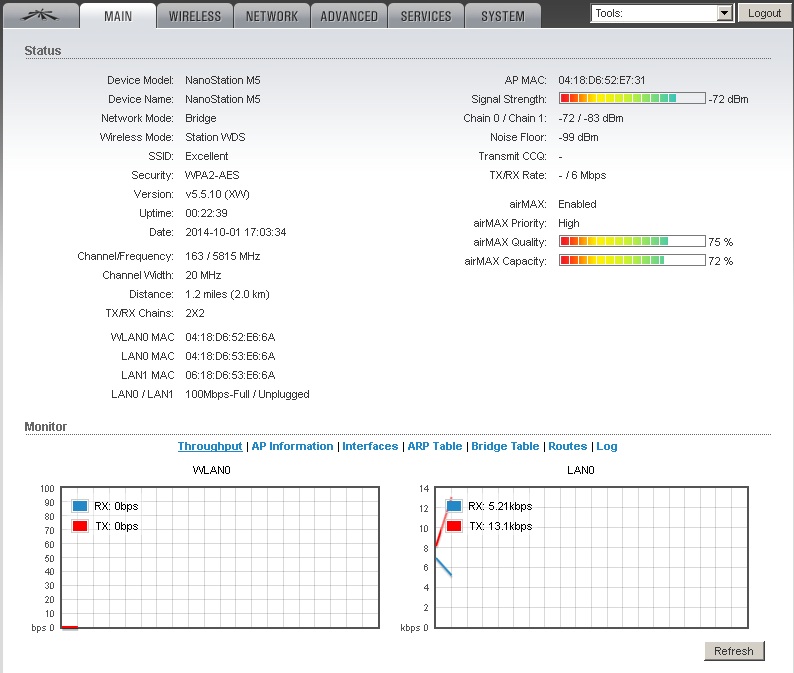Open the Throughput monitor link

210,446
